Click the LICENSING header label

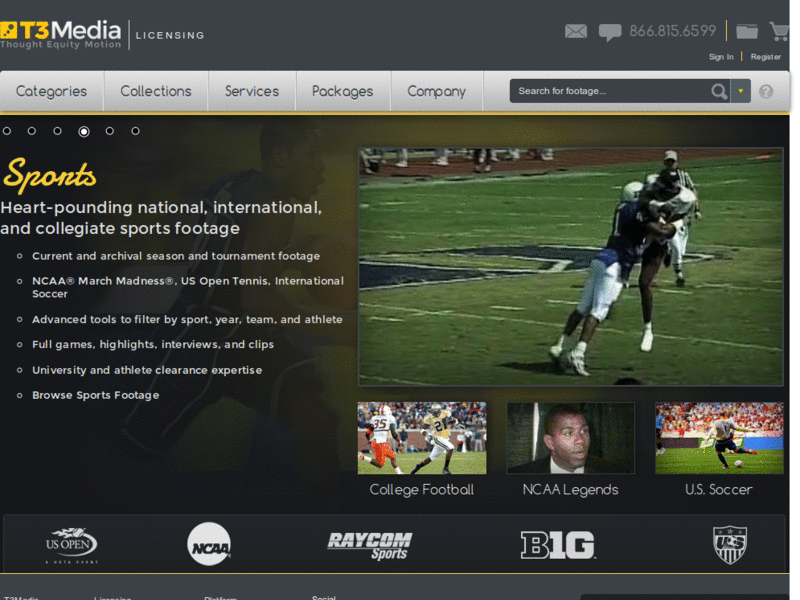click(x=170, y=35)
